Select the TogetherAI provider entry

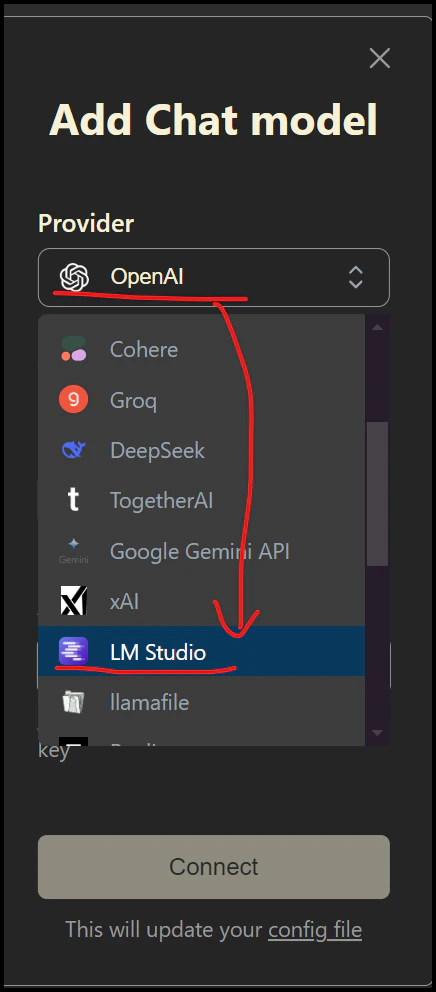201,500
